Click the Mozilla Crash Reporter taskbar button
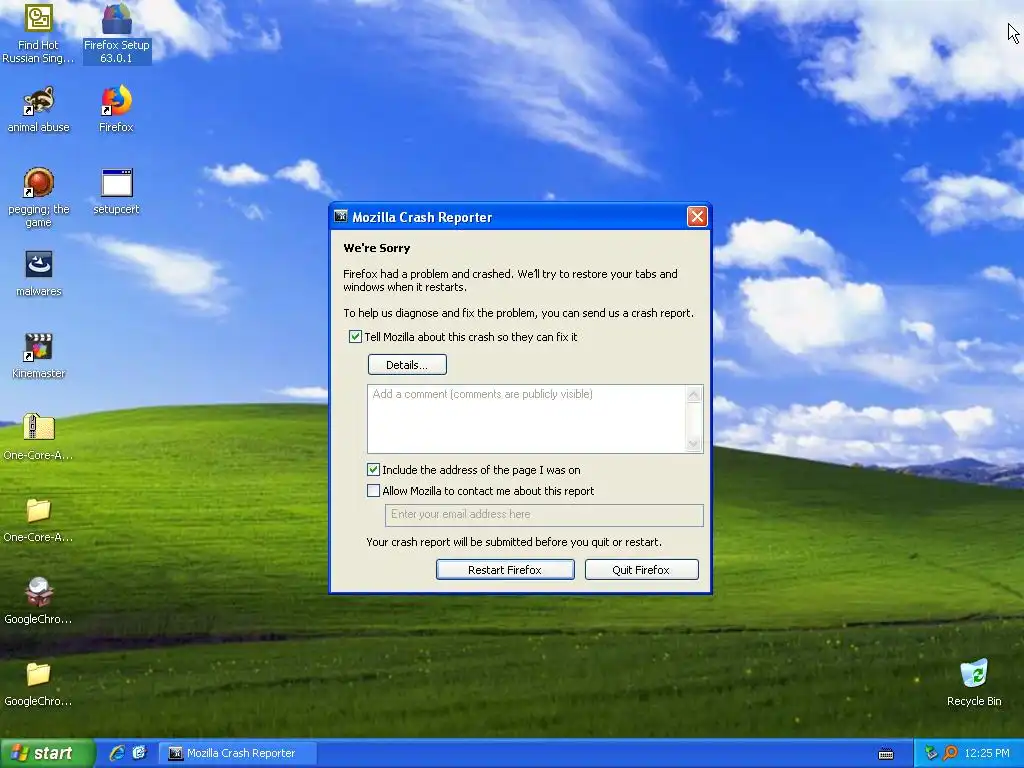The height and width of the screenshot is (768, 1024). tap(238, 753)
